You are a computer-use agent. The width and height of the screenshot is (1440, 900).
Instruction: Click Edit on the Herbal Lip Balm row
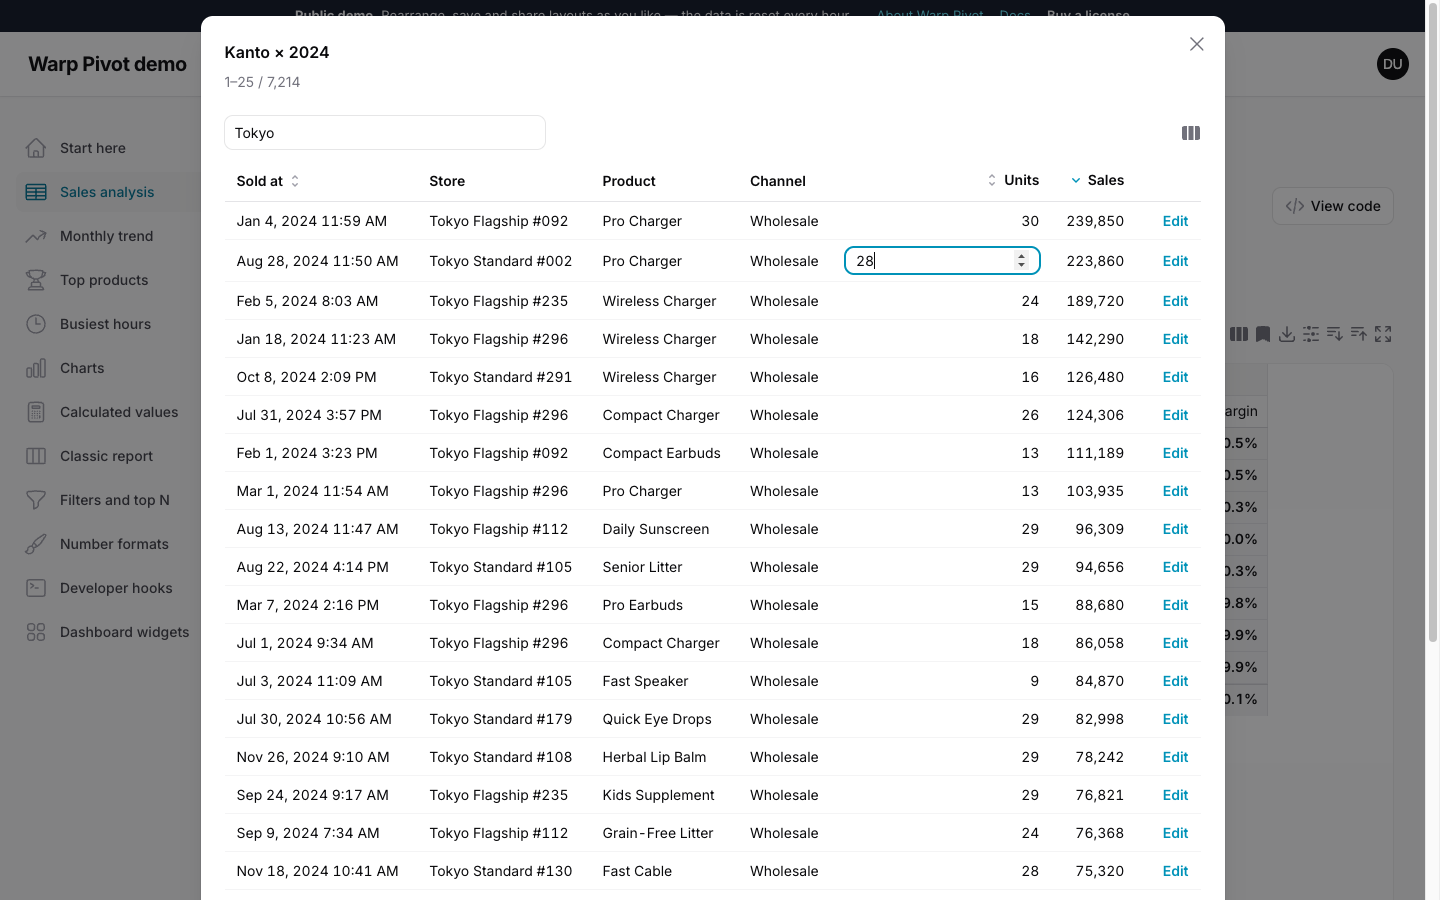[1175, 757]
